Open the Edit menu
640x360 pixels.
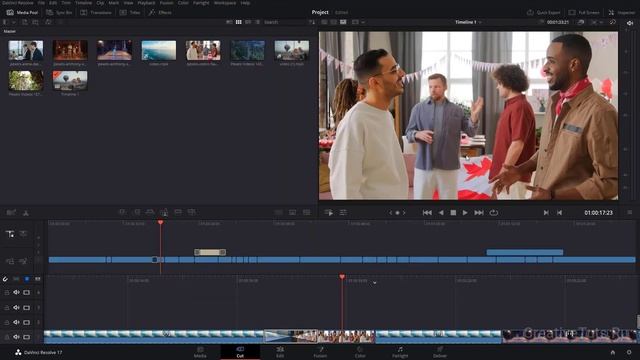point(53,3)
